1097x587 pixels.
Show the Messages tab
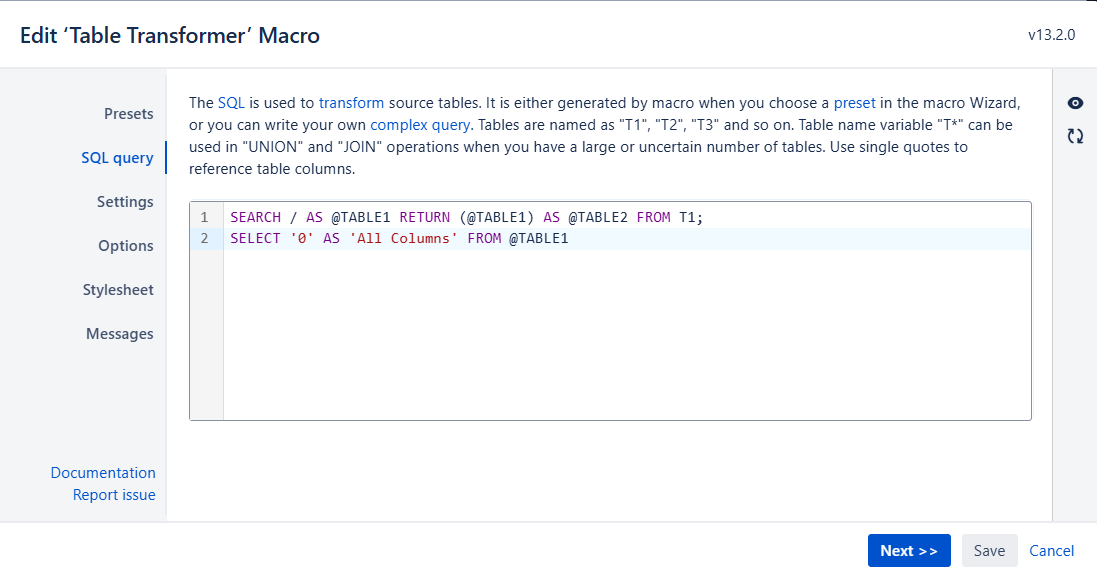click(x=119, y=334)
